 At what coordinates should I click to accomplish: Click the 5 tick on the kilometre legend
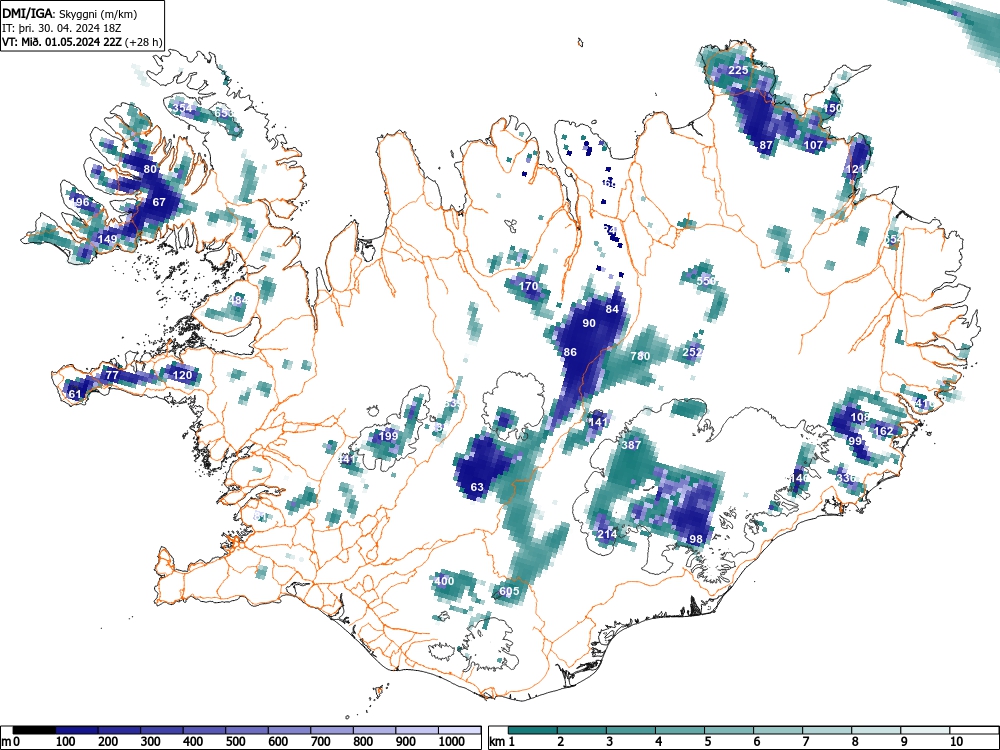click(x=707, y=742)
